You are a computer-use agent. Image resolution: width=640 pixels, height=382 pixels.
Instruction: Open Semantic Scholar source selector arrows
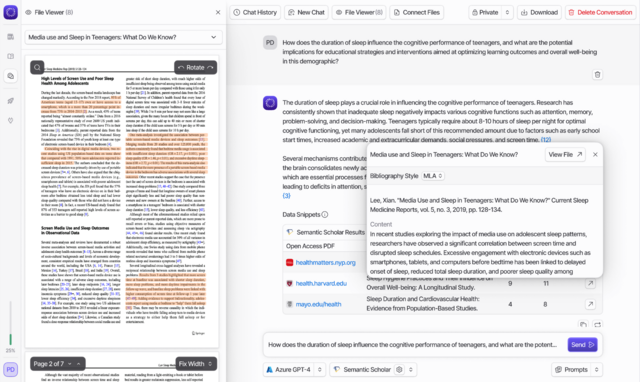pos(411,369)
